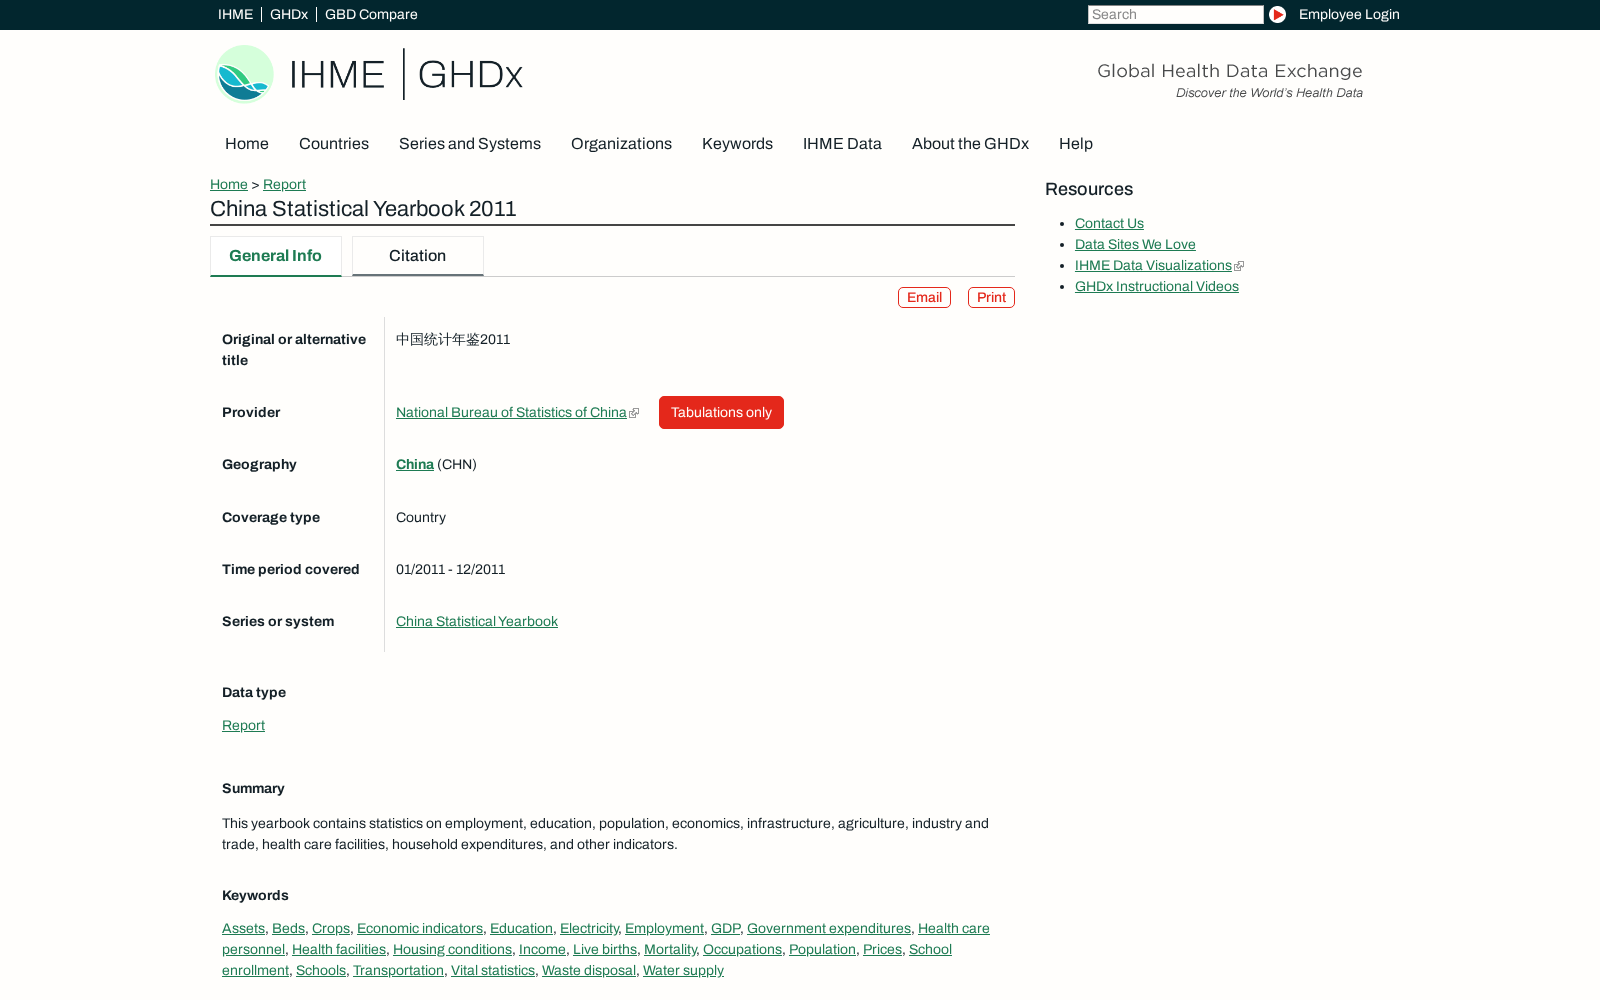Click the Home breadcrumb link
The width and height of the screenshot is (1600, 1000).
(x=229, y=184)
